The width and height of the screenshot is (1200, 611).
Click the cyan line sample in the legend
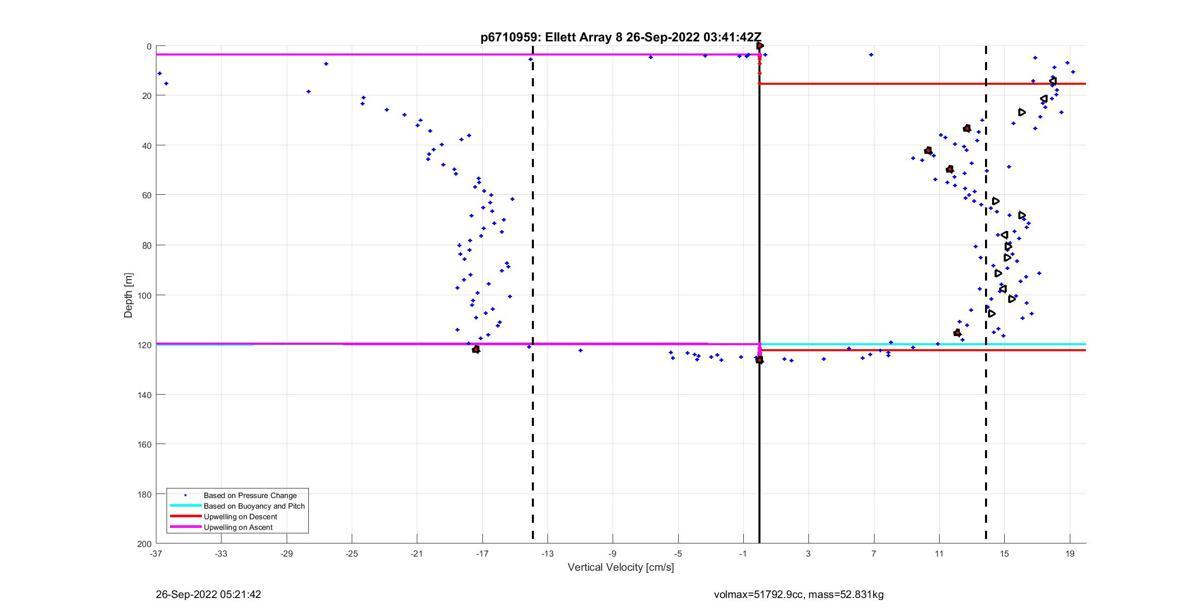click(185, 506)
